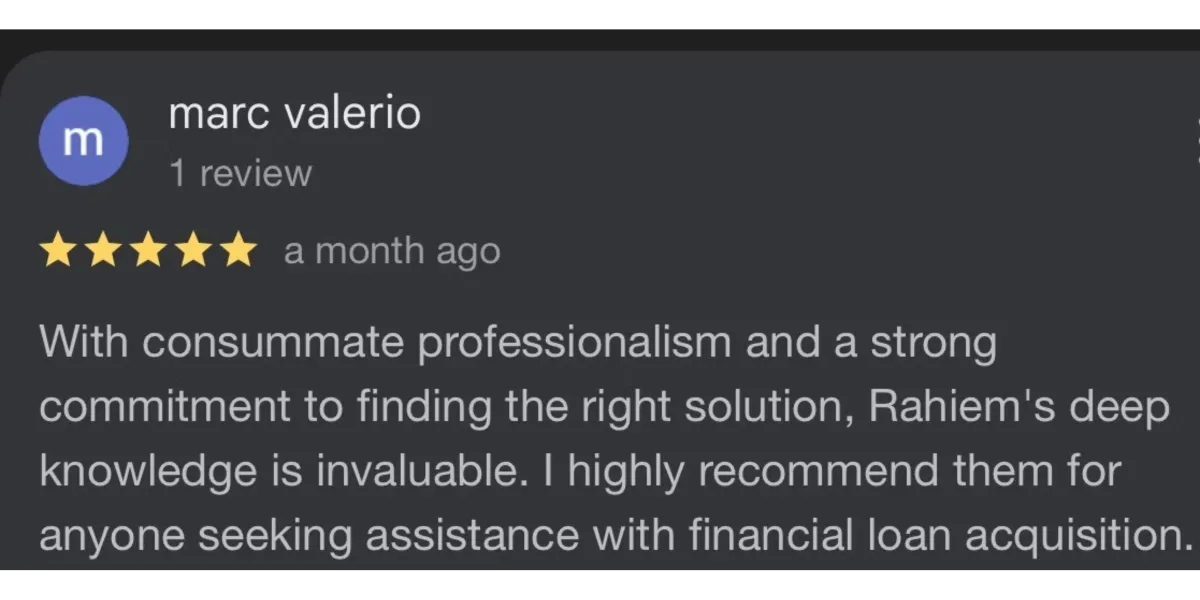The image size is (1200, 600).
Task: Click the fourth yellow rating star
Action: pyautogui.click(x=193, y=251)
